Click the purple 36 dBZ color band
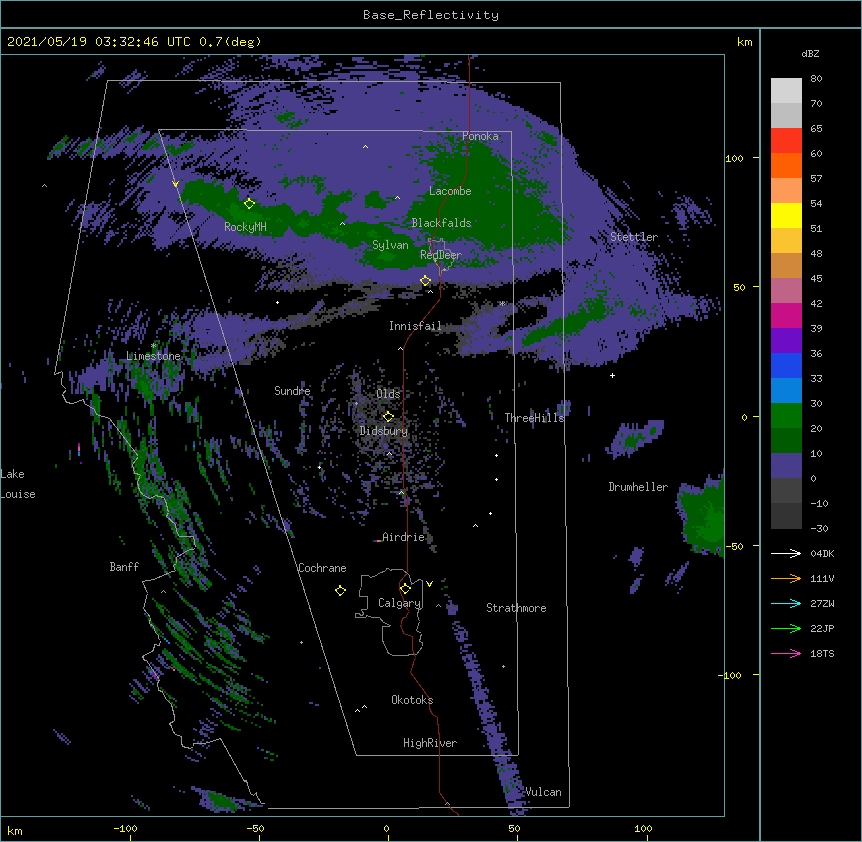The height and width of the screenshot is (842, 862). pos(786,341)
